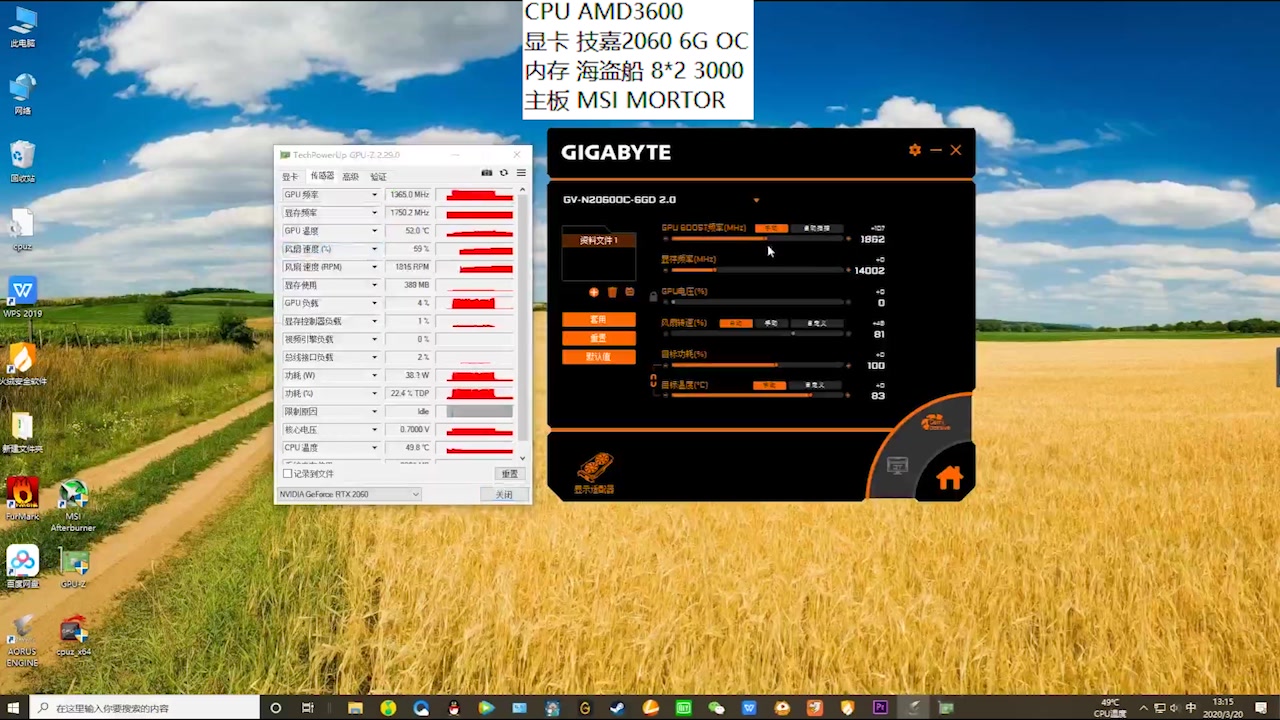Expand the 显存使用 sensor dropdown arrow

(x=375, y=285)
